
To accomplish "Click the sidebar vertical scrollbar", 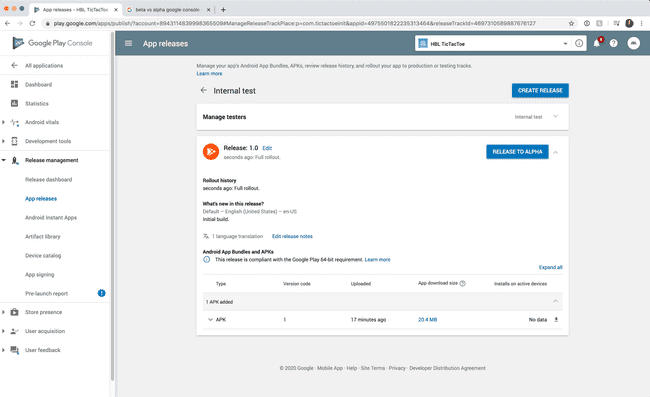I will [112, 207].
